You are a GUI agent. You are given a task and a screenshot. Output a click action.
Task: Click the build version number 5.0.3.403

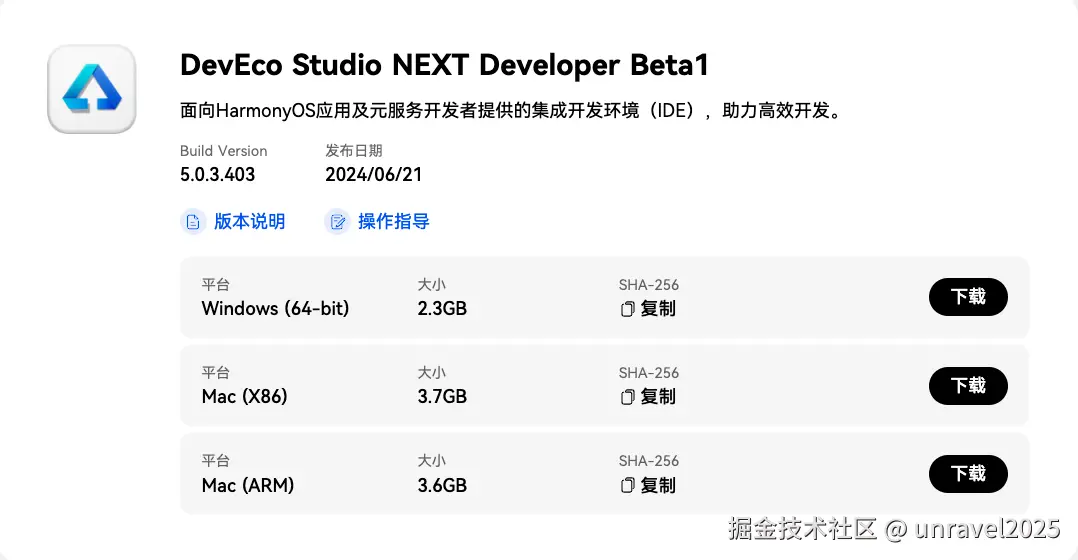coord(217,174)
